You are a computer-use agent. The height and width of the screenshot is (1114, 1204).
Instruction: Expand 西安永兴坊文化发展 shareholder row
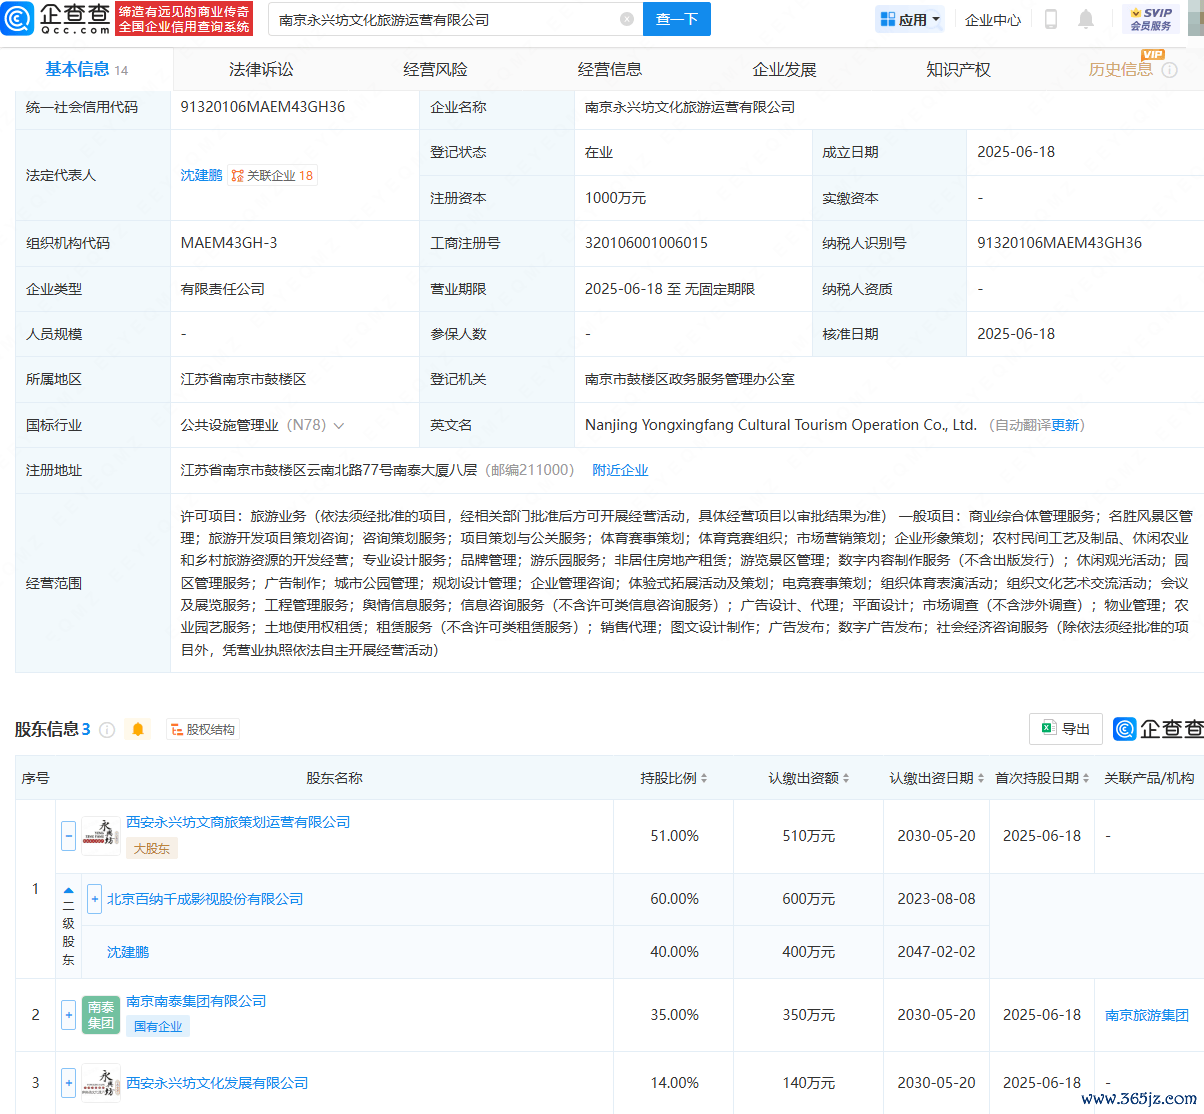point(68,1083)
